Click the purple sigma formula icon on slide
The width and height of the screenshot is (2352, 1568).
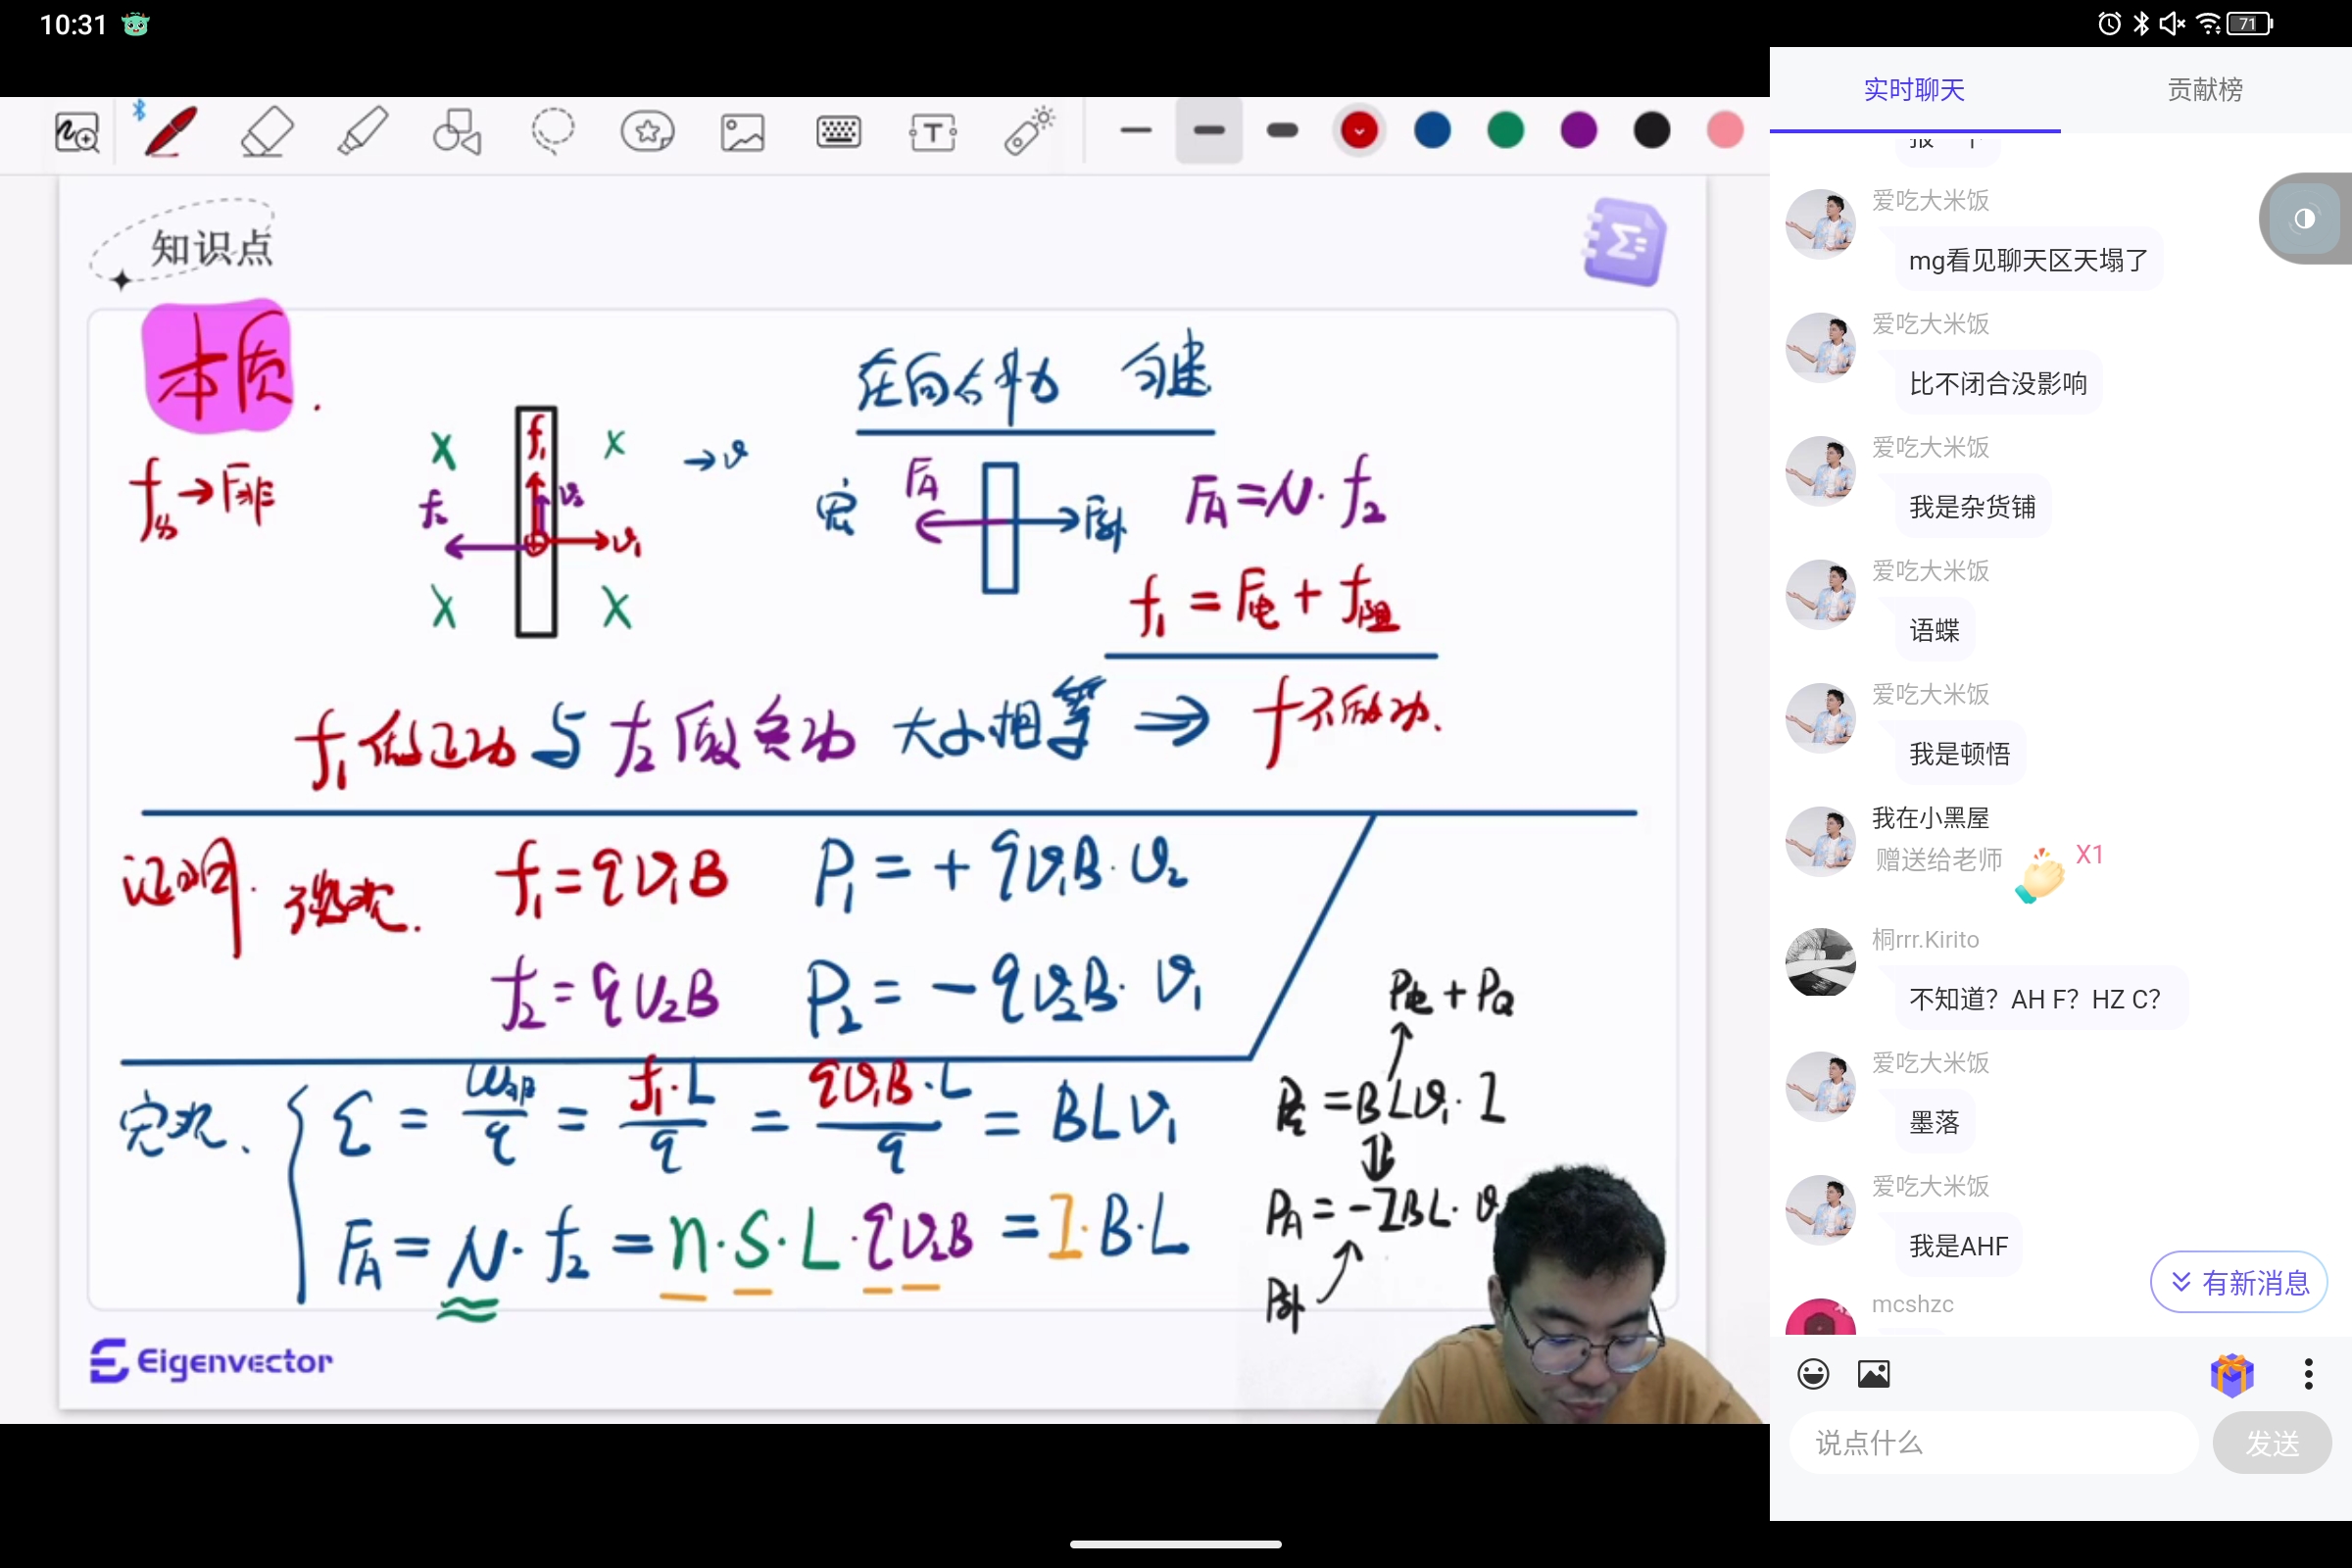click(1625, 241)
